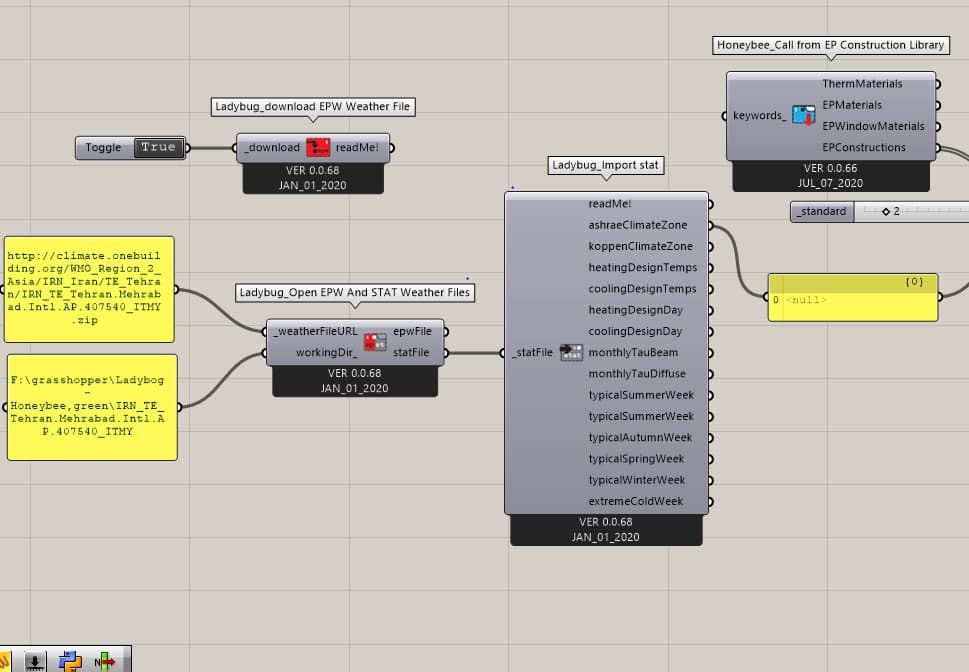Click the red Ladybug download EPW component icon
Screen dimensions: 969x672
point(318,147)
